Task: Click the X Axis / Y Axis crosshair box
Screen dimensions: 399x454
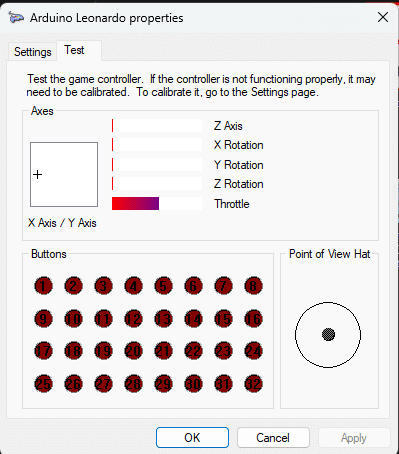Action: [x=64, y=175]
